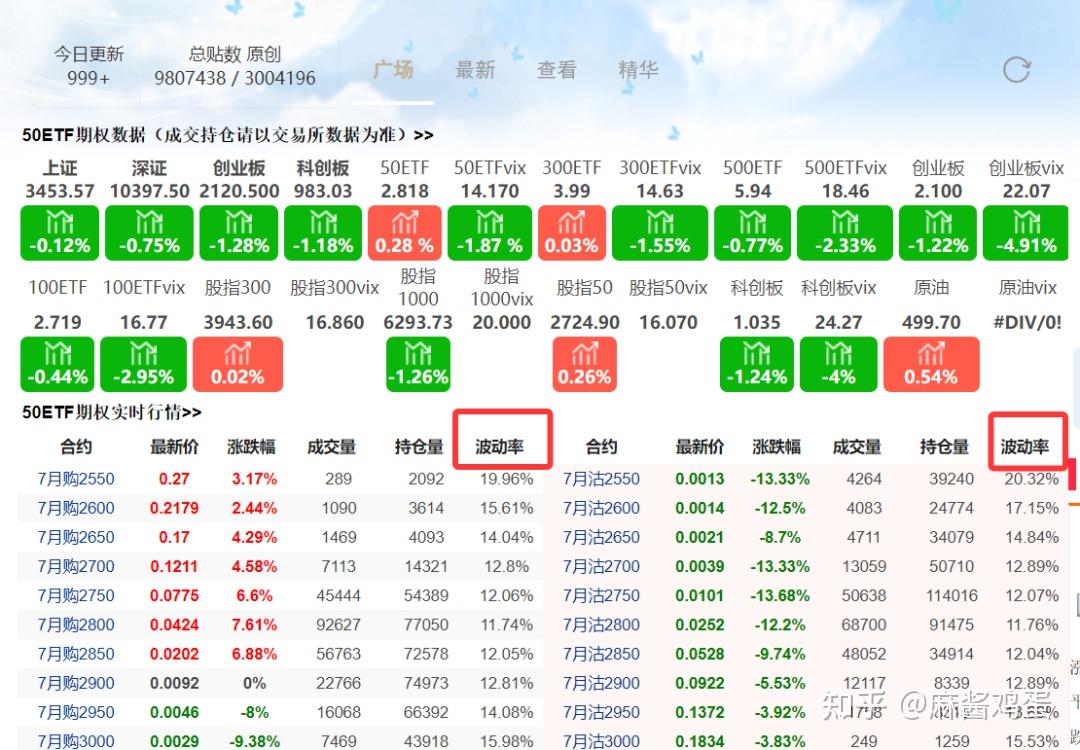Click the 查看 menu item

[557, 69]
